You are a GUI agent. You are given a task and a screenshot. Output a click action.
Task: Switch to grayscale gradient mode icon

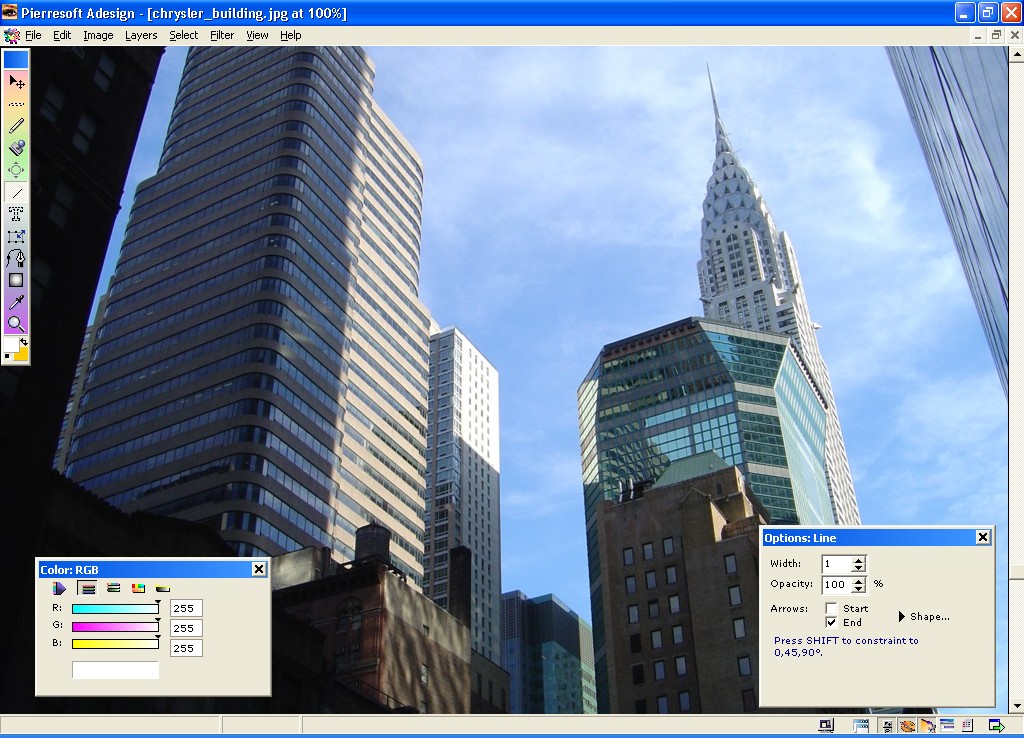click(x=163, y=588)
